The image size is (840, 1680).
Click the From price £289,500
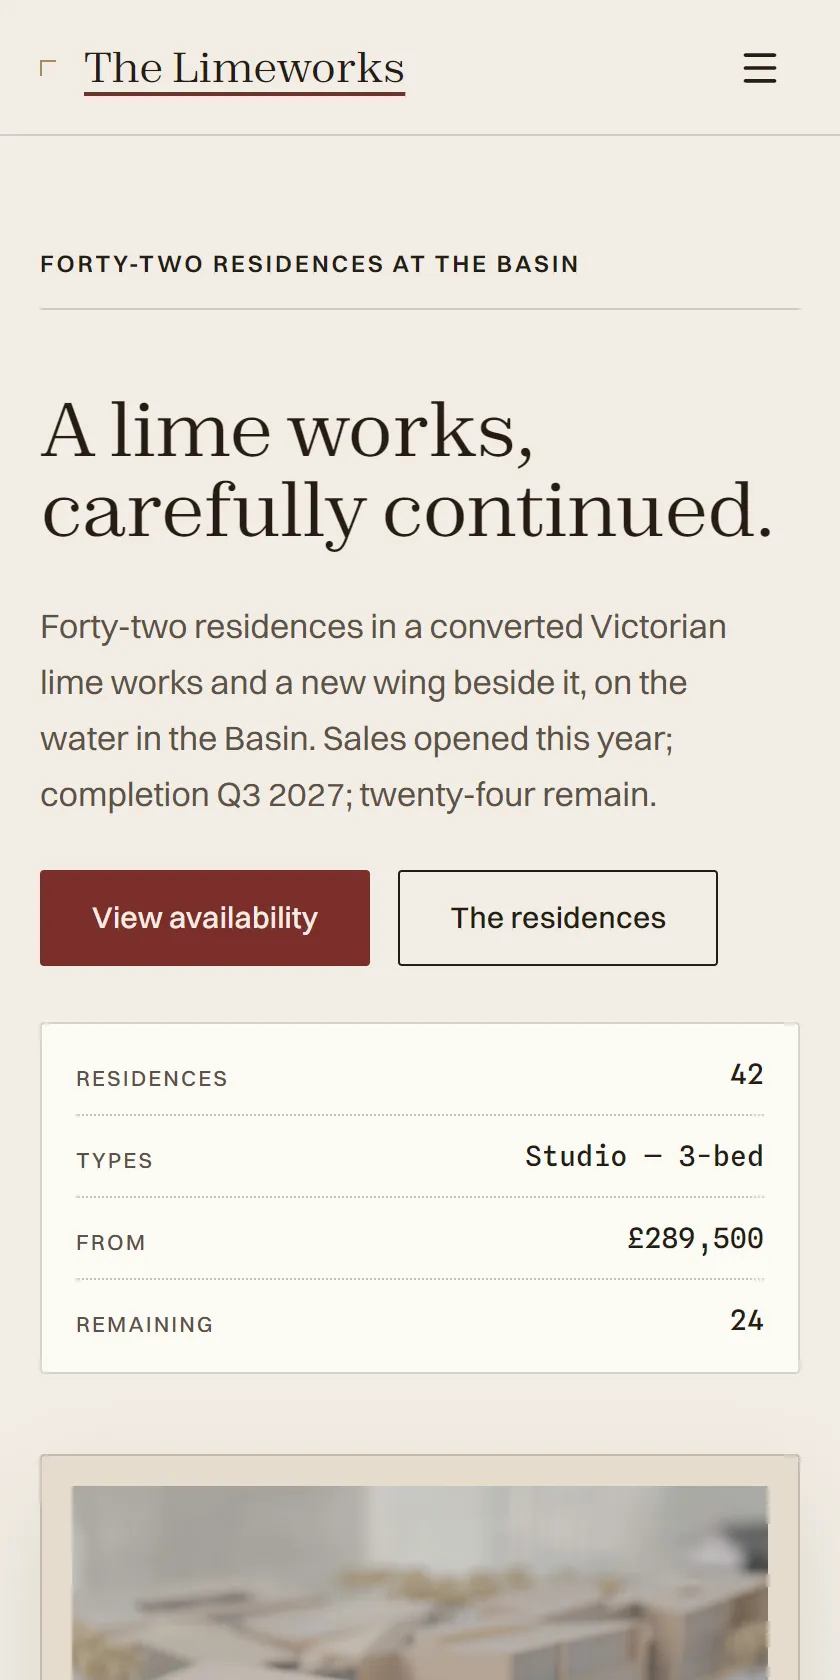[695, 1238]
